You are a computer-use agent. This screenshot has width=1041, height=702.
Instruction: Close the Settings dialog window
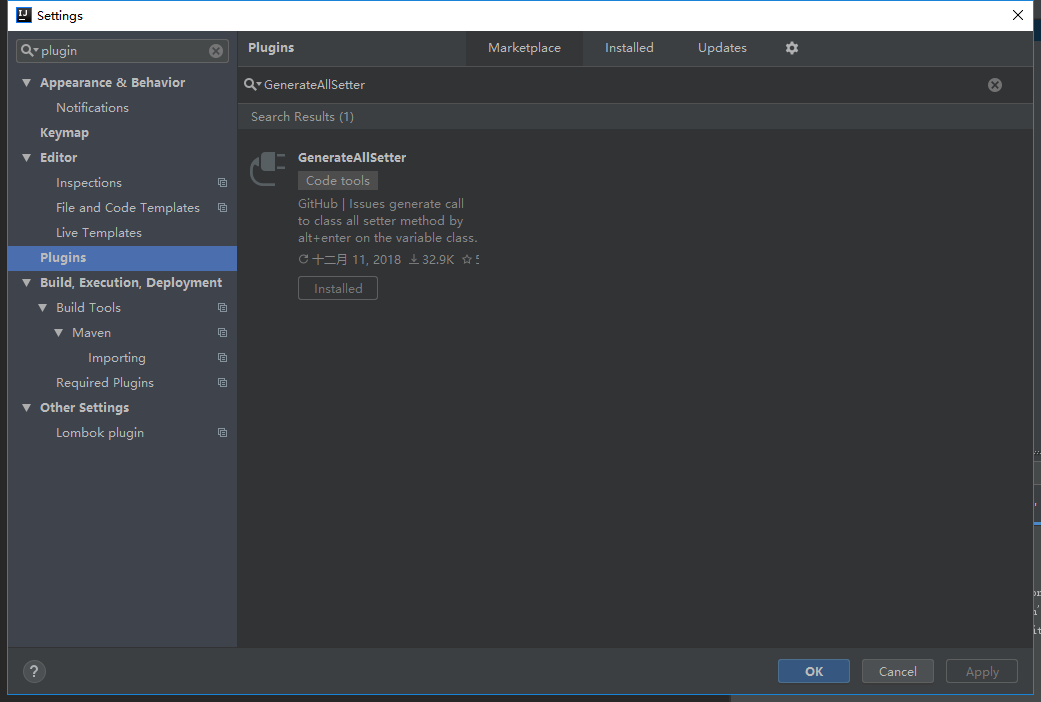pos(1018,15)
